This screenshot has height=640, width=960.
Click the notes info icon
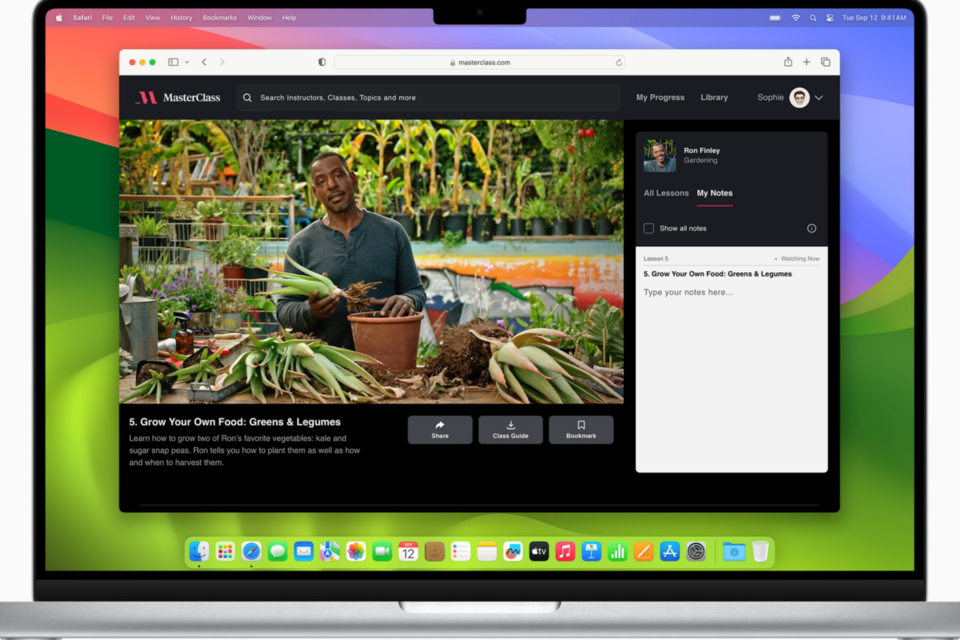pos(811,228)
